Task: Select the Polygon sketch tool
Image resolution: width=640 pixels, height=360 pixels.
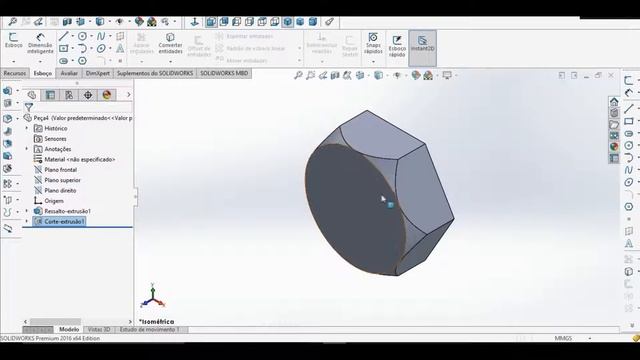Action: (82, 61)
